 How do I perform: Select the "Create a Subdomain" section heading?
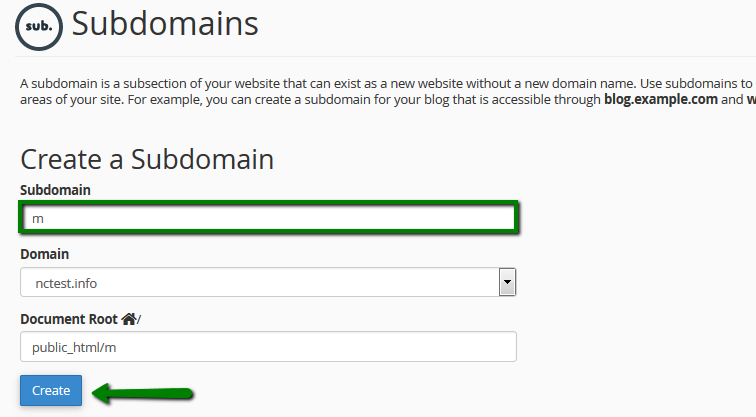[x=147, y=160]
